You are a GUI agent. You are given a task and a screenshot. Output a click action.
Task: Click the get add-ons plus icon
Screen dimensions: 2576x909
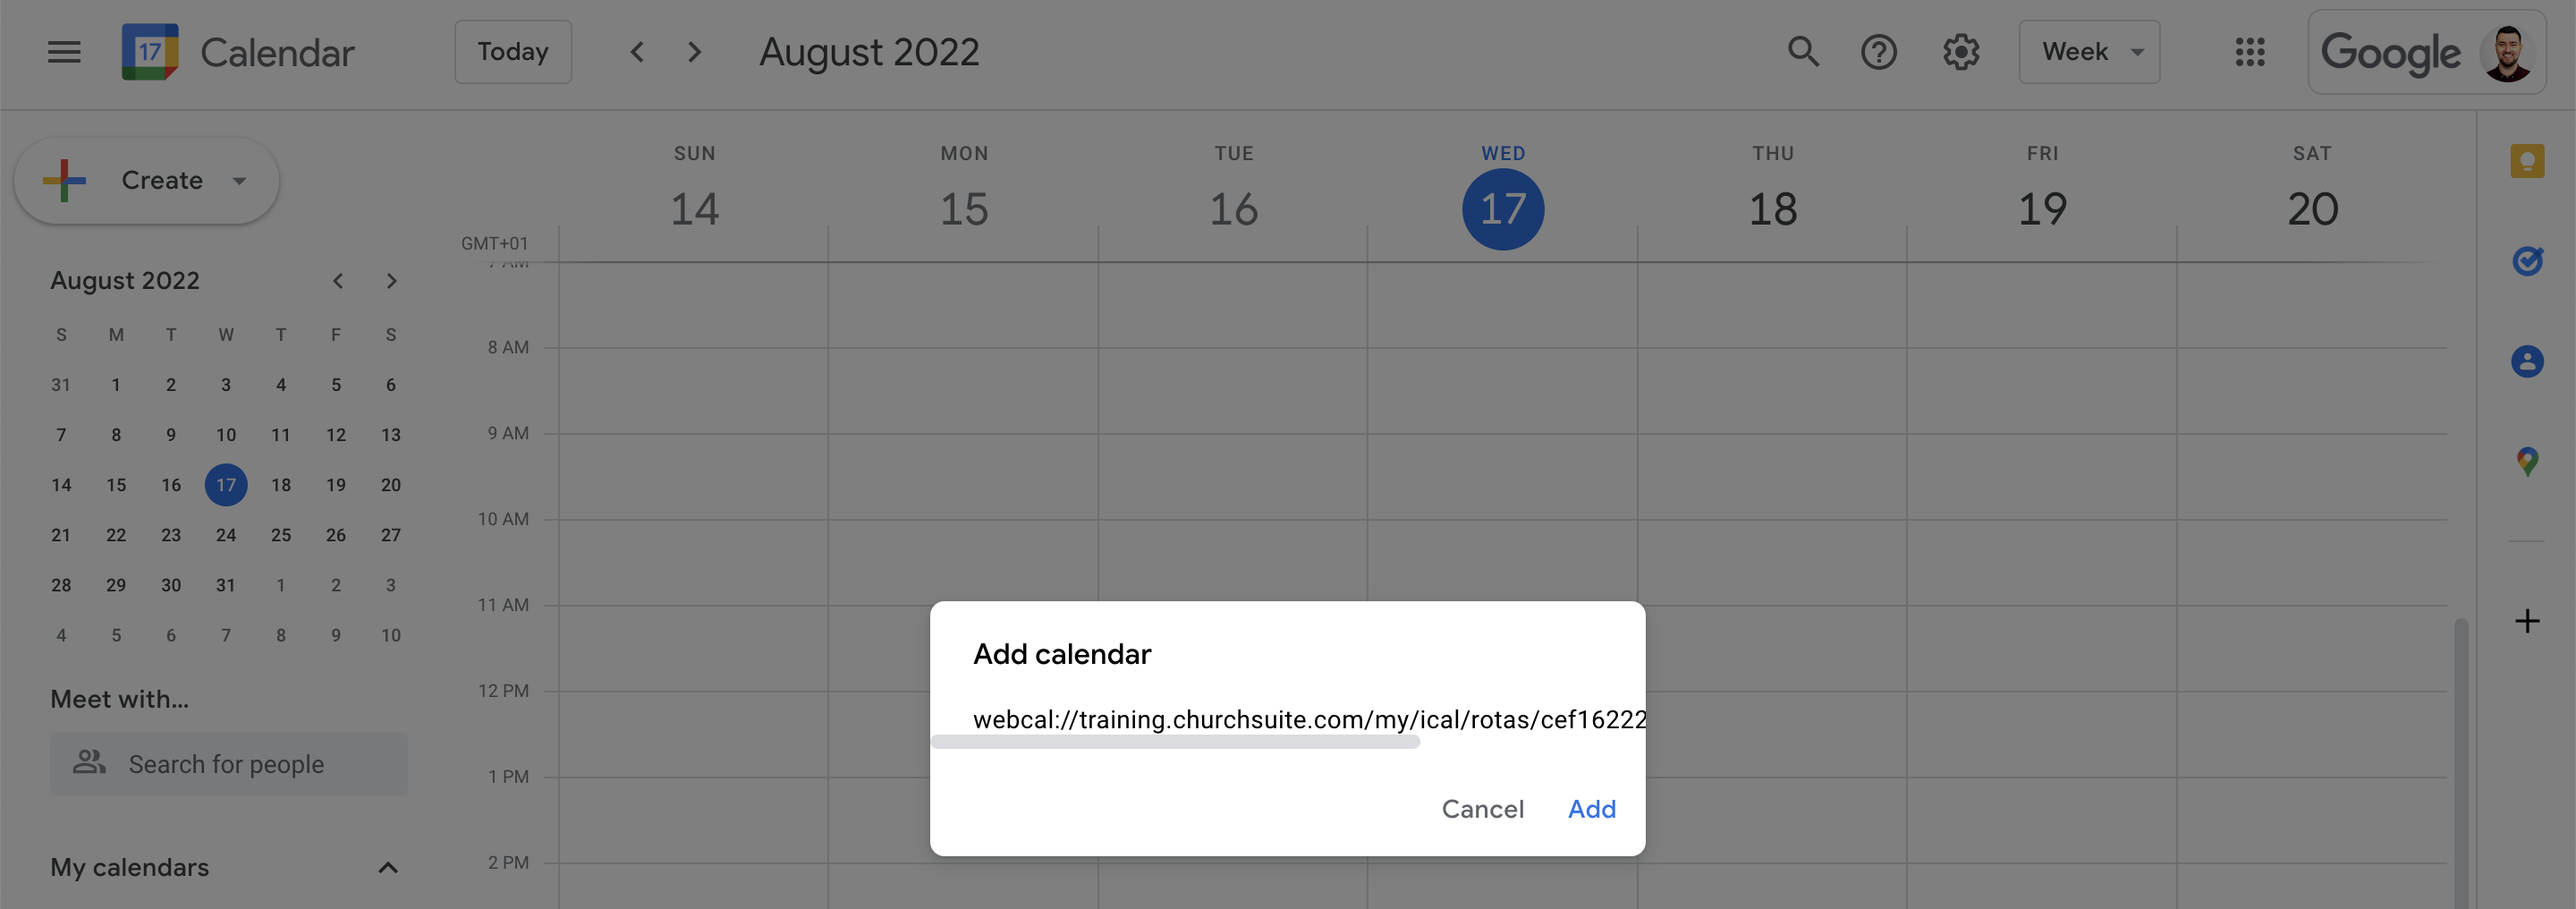2527,621
